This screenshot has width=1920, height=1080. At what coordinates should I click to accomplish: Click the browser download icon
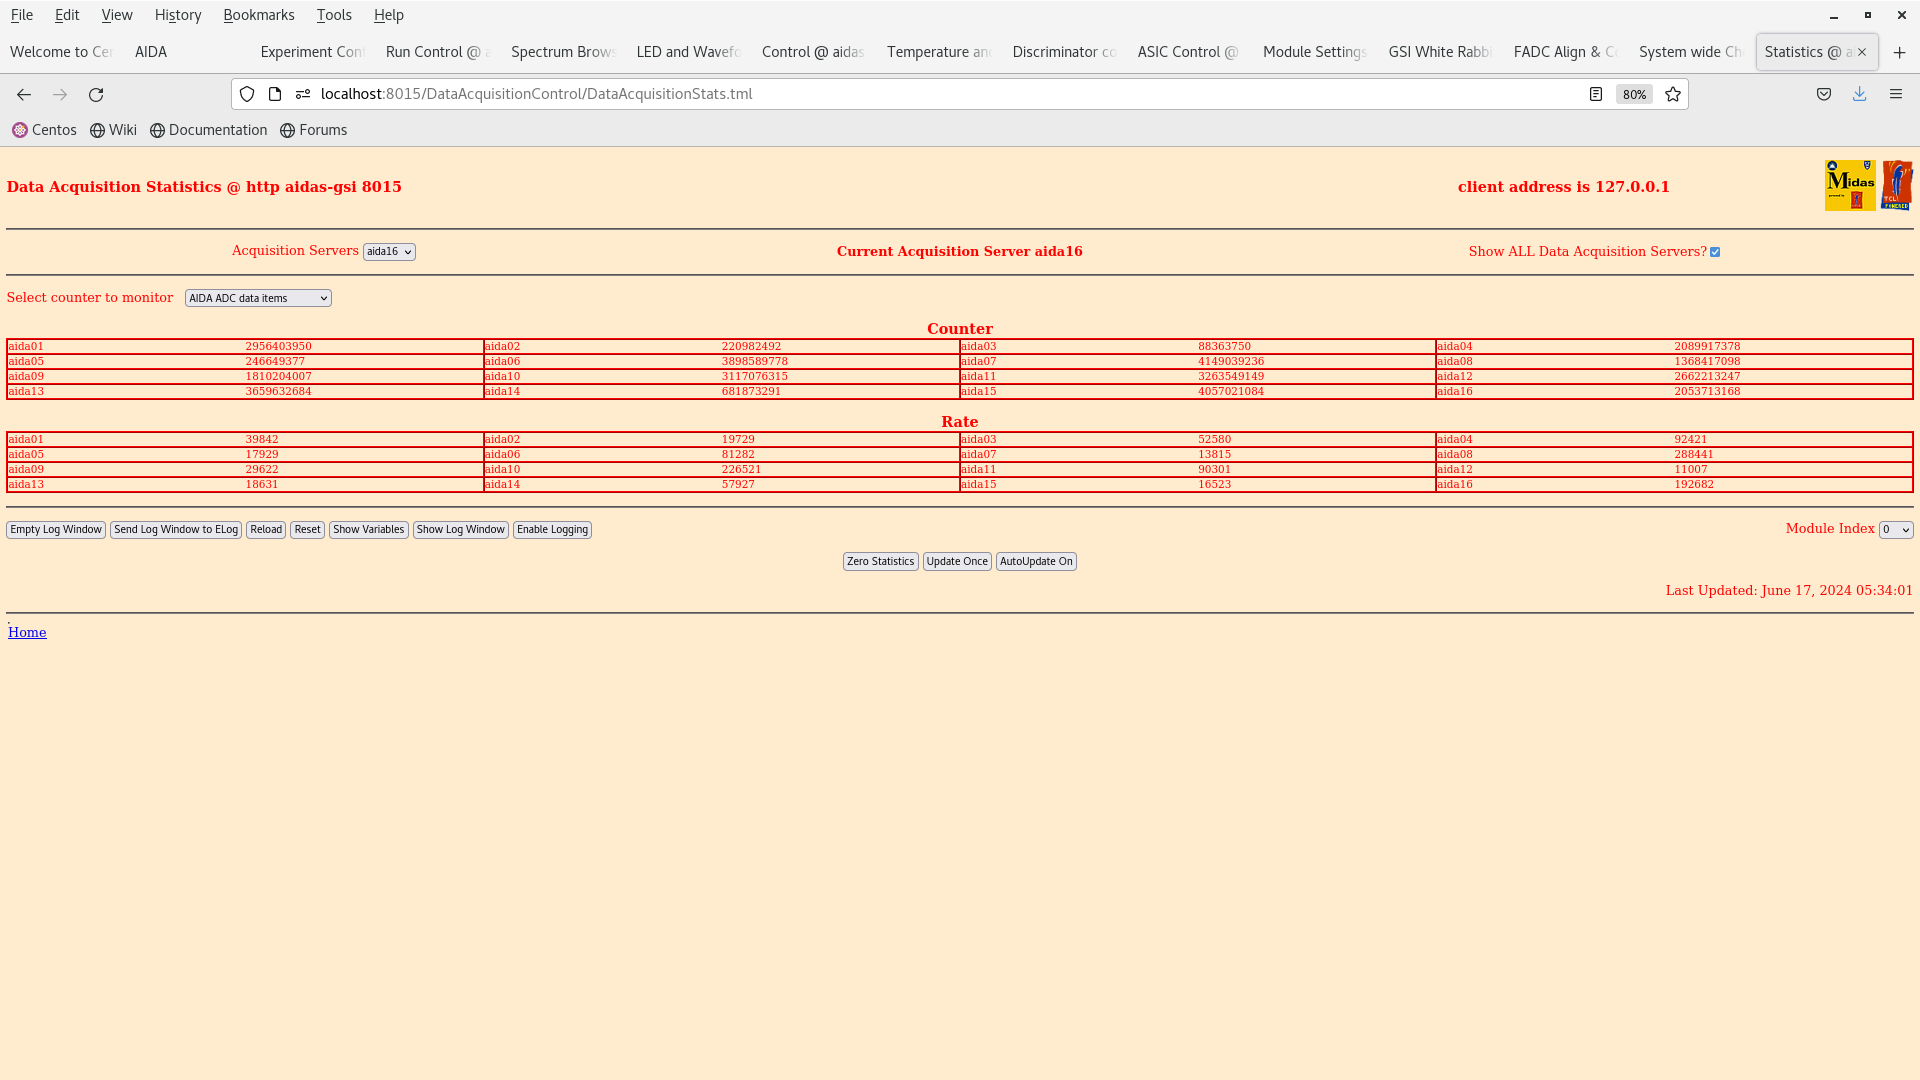tap(1859, 94)
